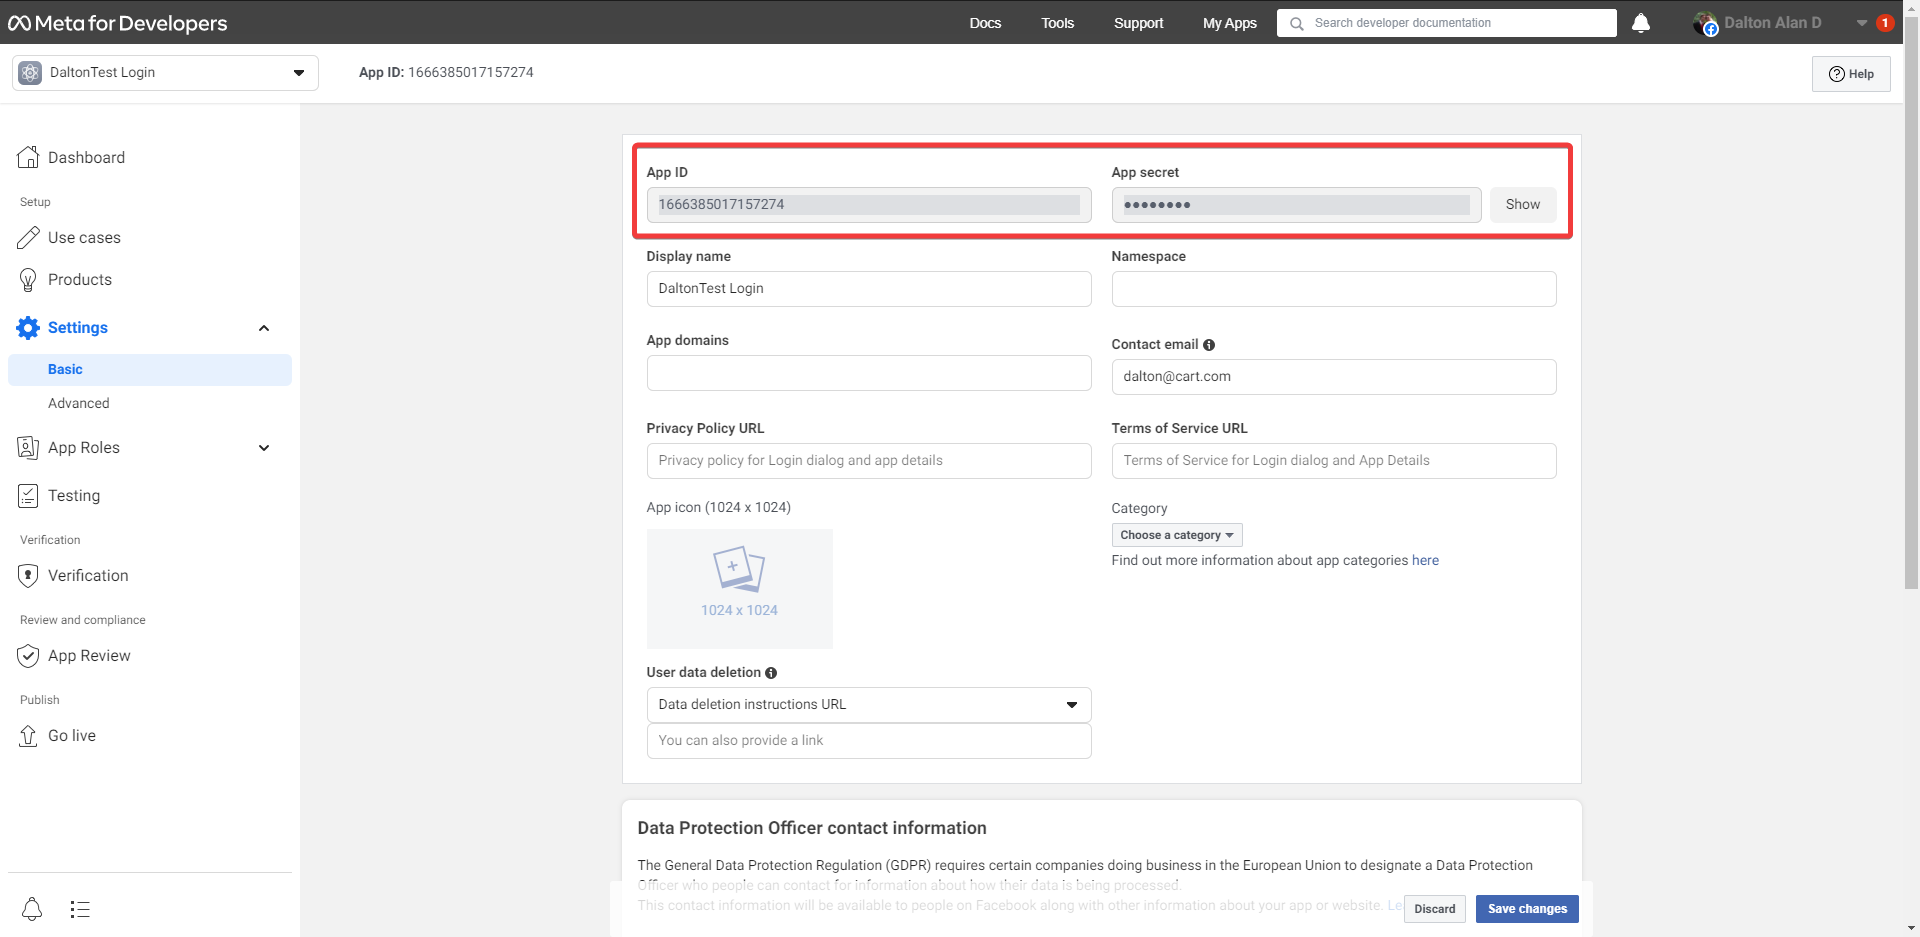Click the Display name field
This screenshot has width=1920, height=937.
click(868, 289)
